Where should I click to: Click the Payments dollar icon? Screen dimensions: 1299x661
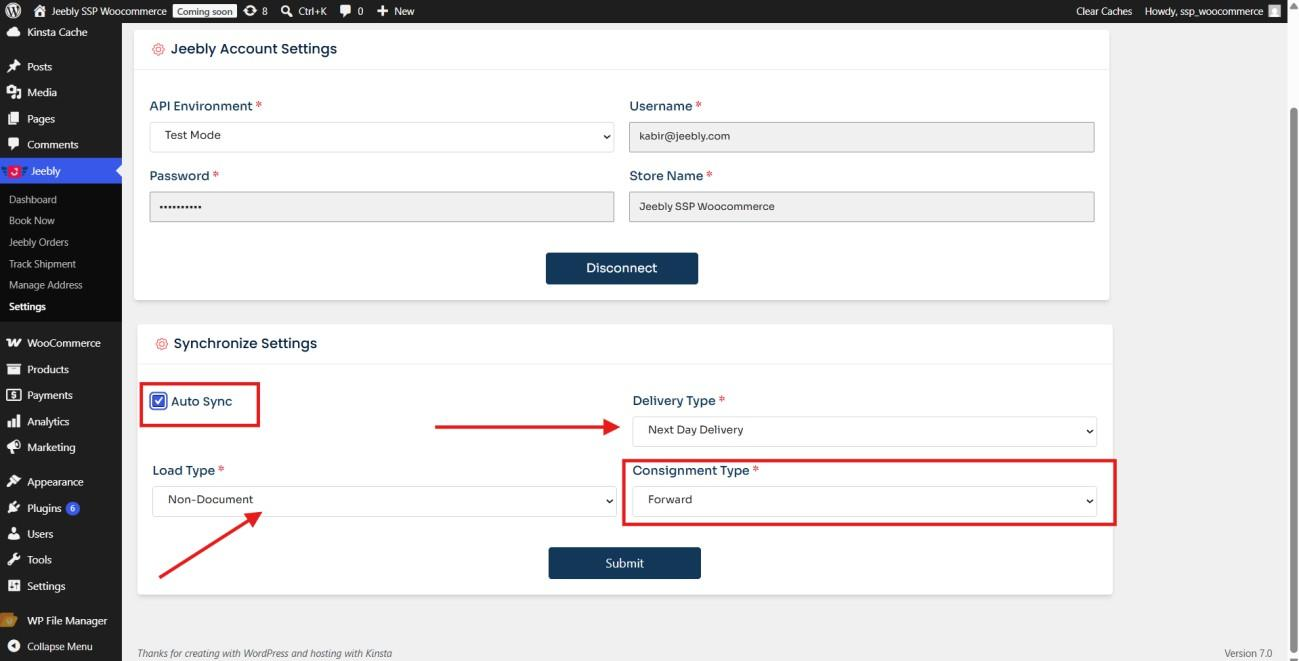click(x=14, y=395)
